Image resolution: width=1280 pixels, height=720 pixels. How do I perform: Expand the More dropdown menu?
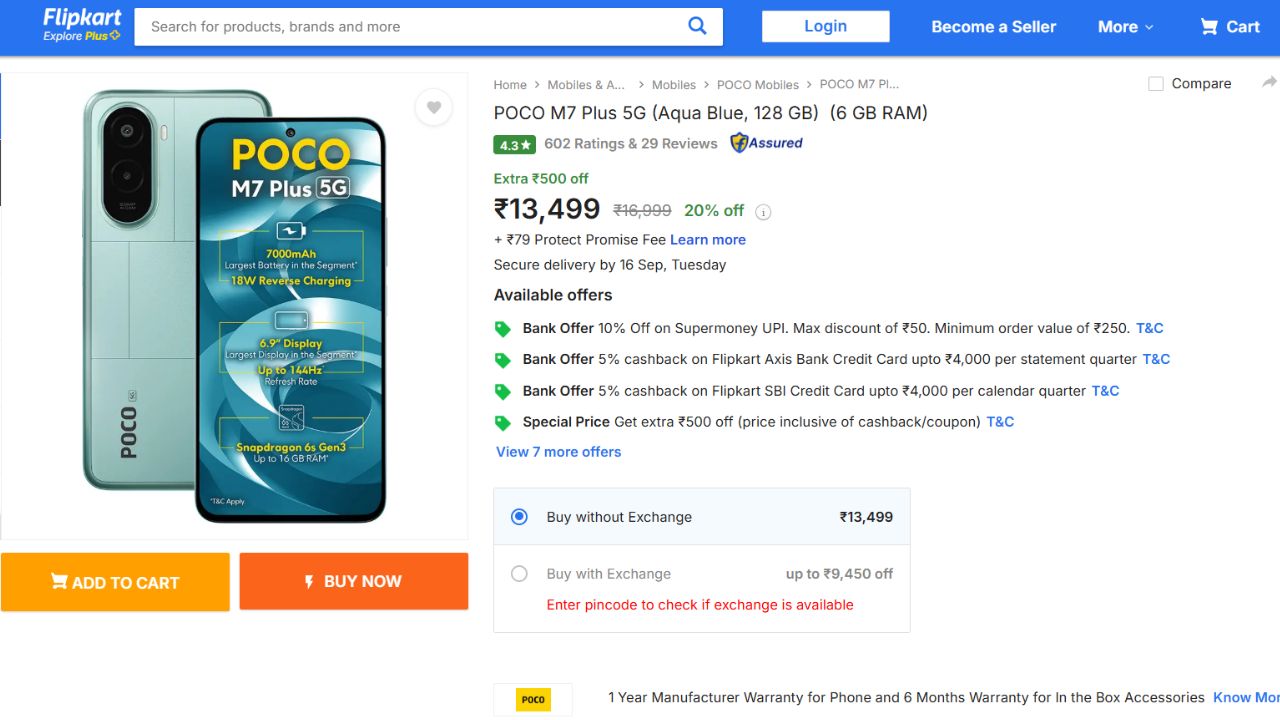click(1125, 27)
